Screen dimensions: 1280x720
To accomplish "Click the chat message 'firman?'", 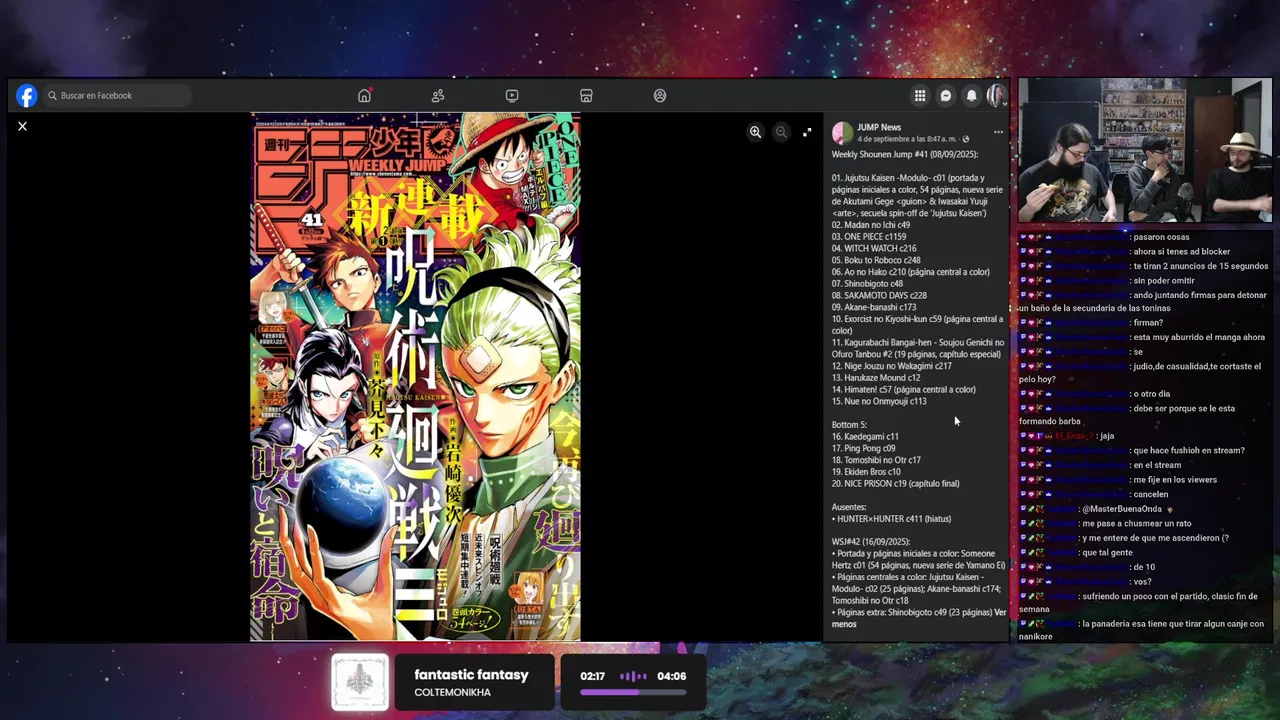I will pos(1148,323).
